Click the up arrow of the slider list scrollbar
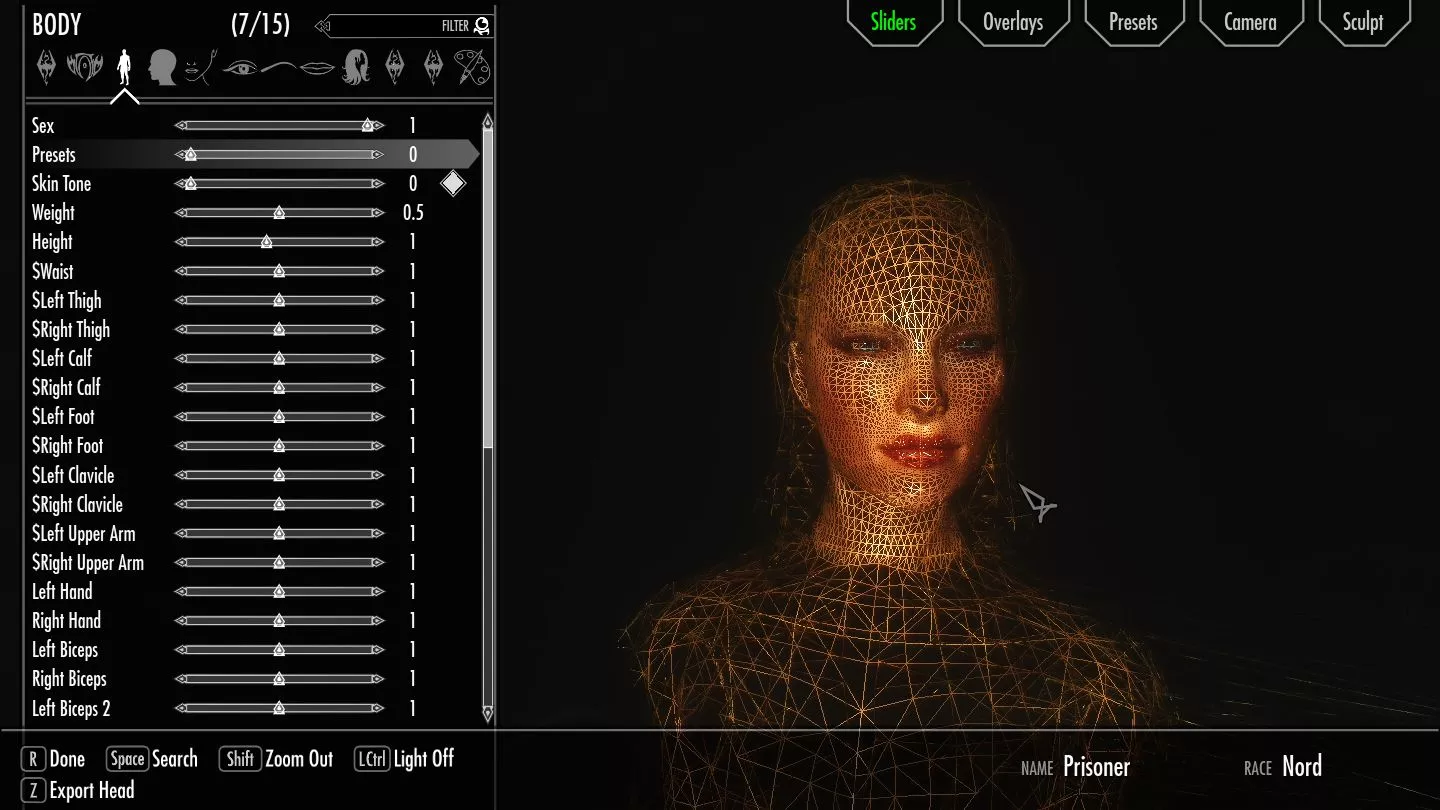The width and height of the screenshot is (1440, 810). tap(488, 122)
